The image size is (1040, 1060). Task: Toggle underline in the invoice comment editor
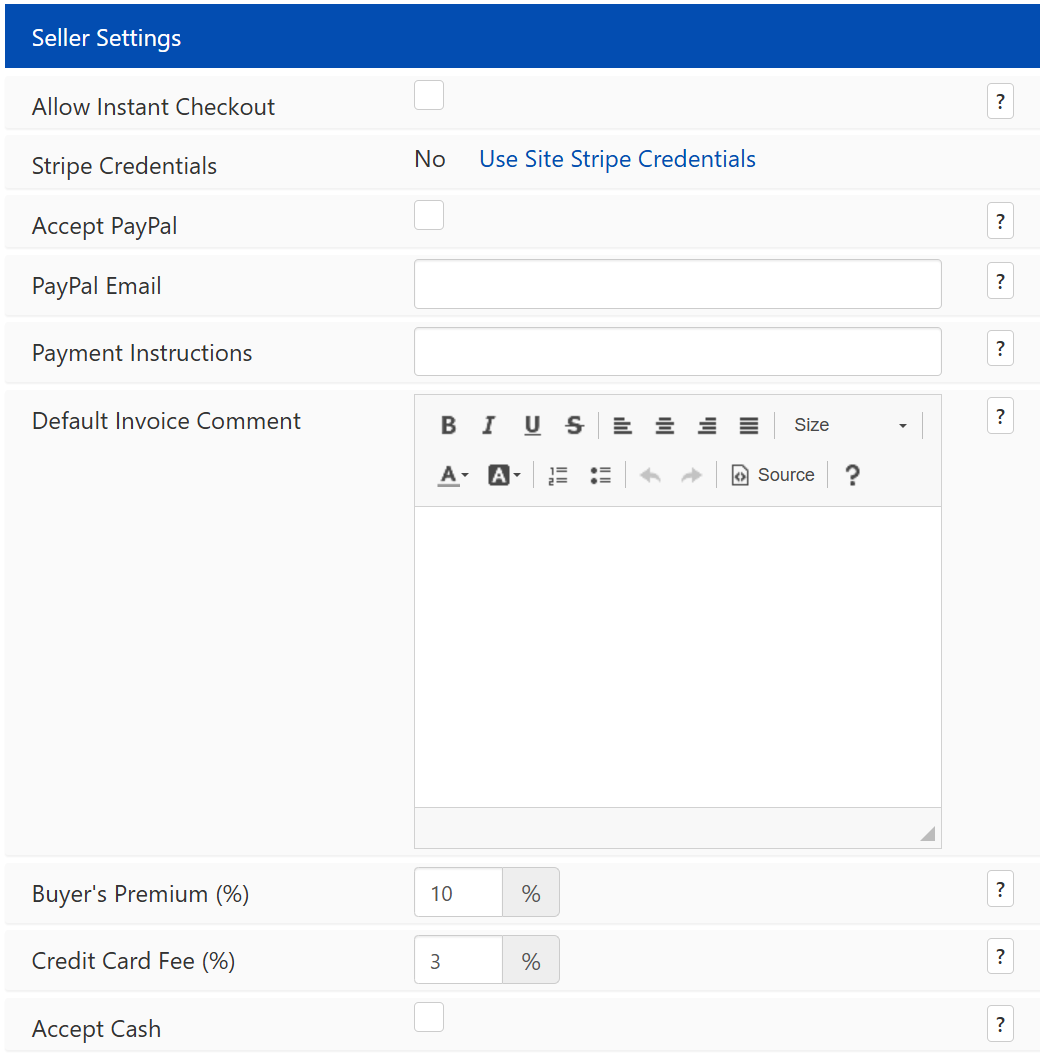[532, 424]
